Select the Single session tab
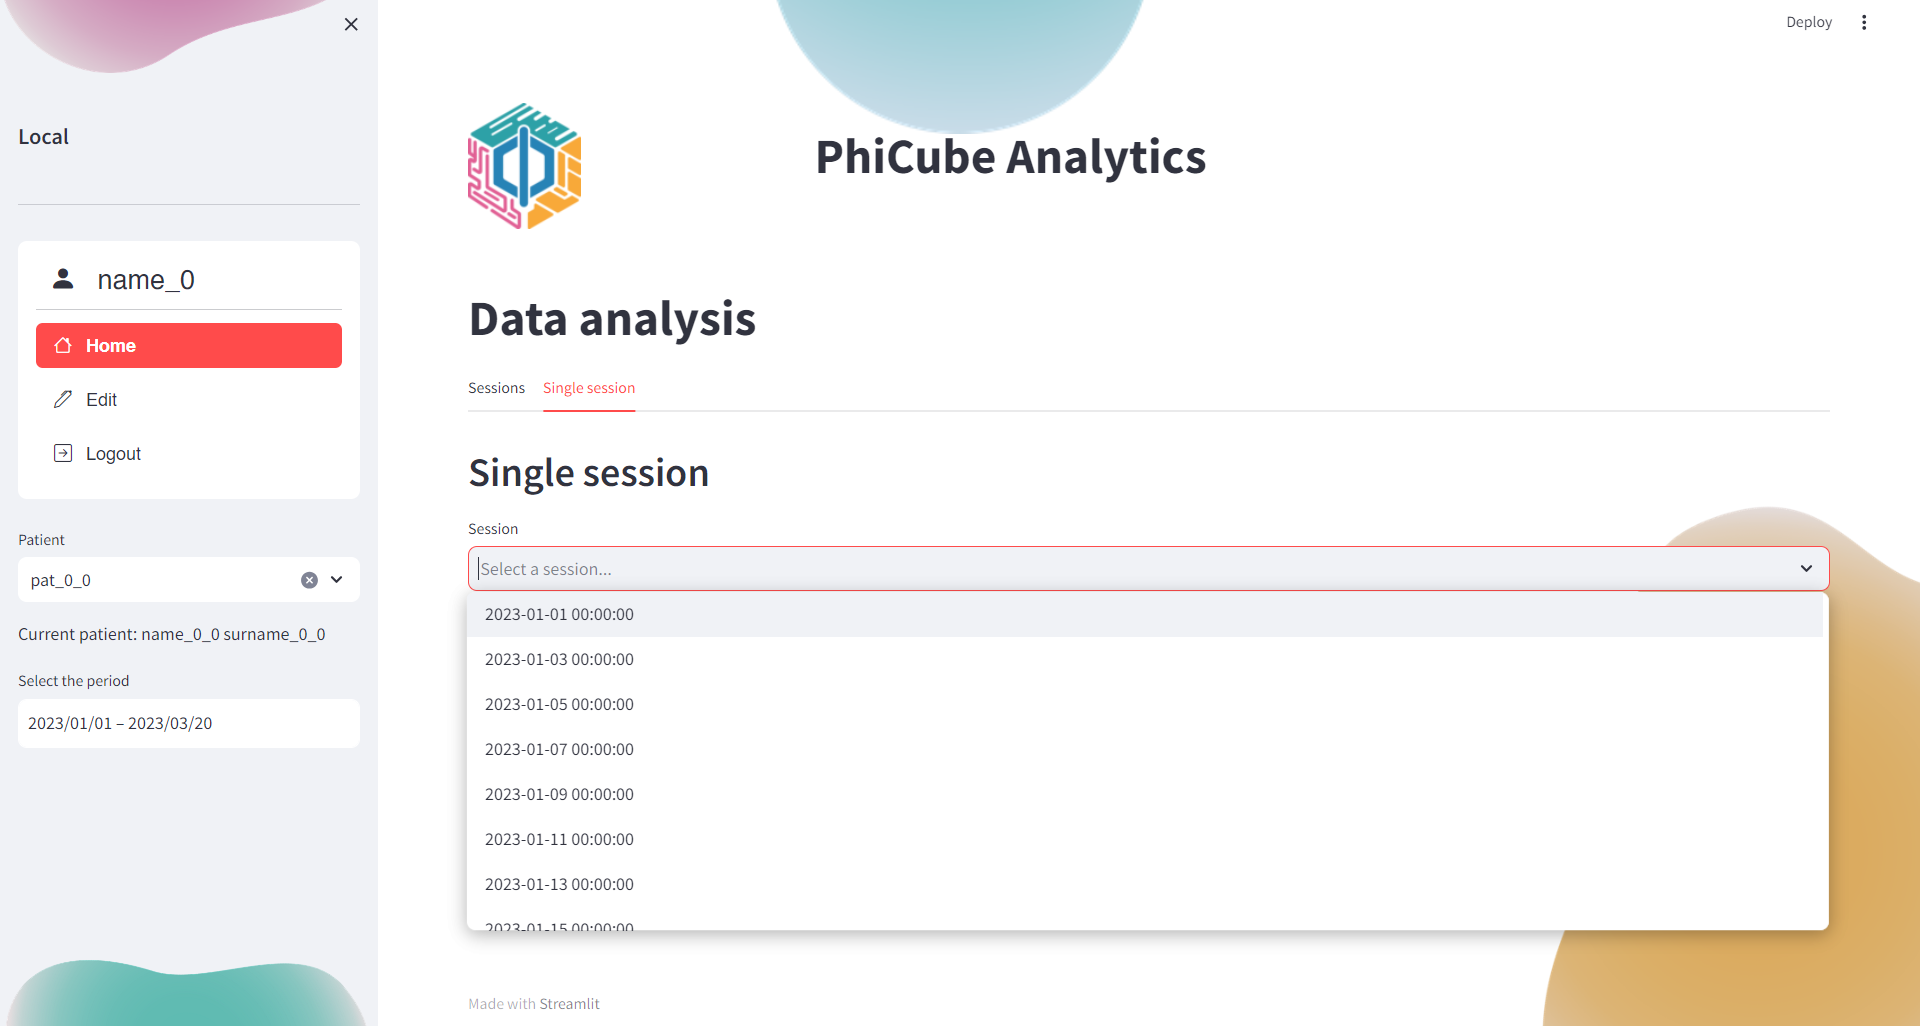This screenshot has height=1026, width=1920. pos(589,388)
